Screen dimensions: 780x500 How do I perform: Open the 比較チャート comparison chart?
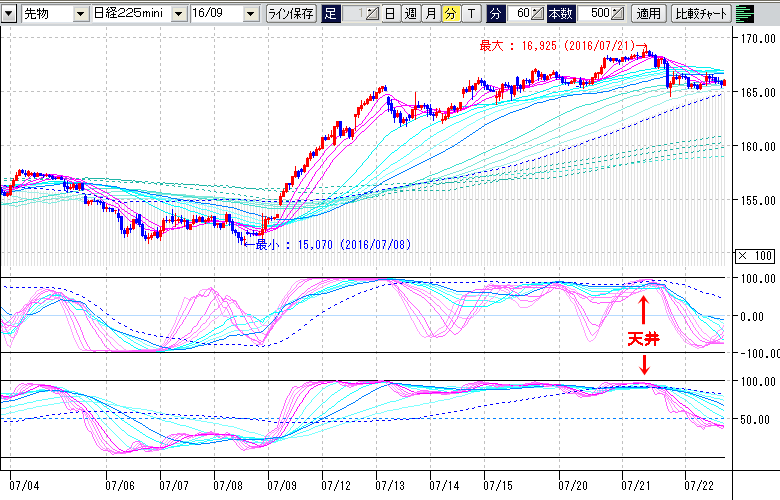700,15
